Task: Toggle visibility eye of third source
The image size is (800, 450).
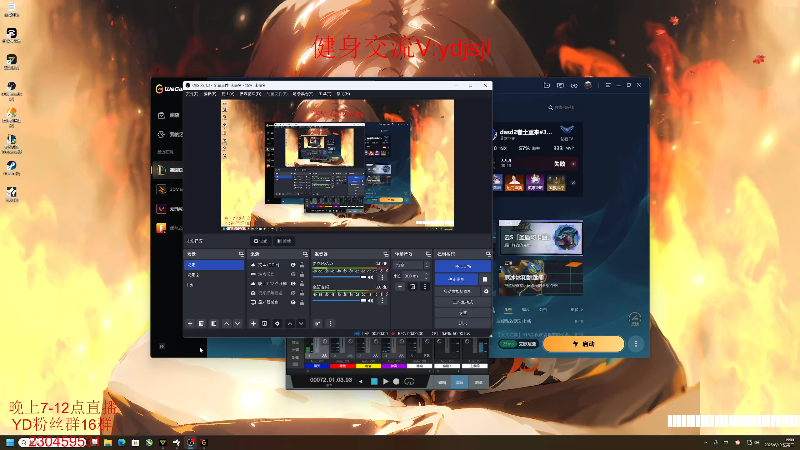Action: 293,284
